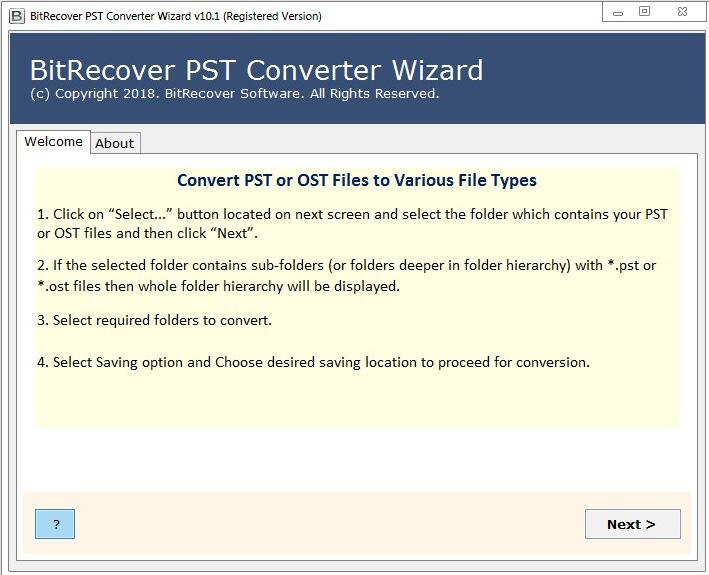Viewport: 709px width, 575px height.
Task: Click the 'BitRecover PST Converter Wizard' banner title
Action: 256,70
